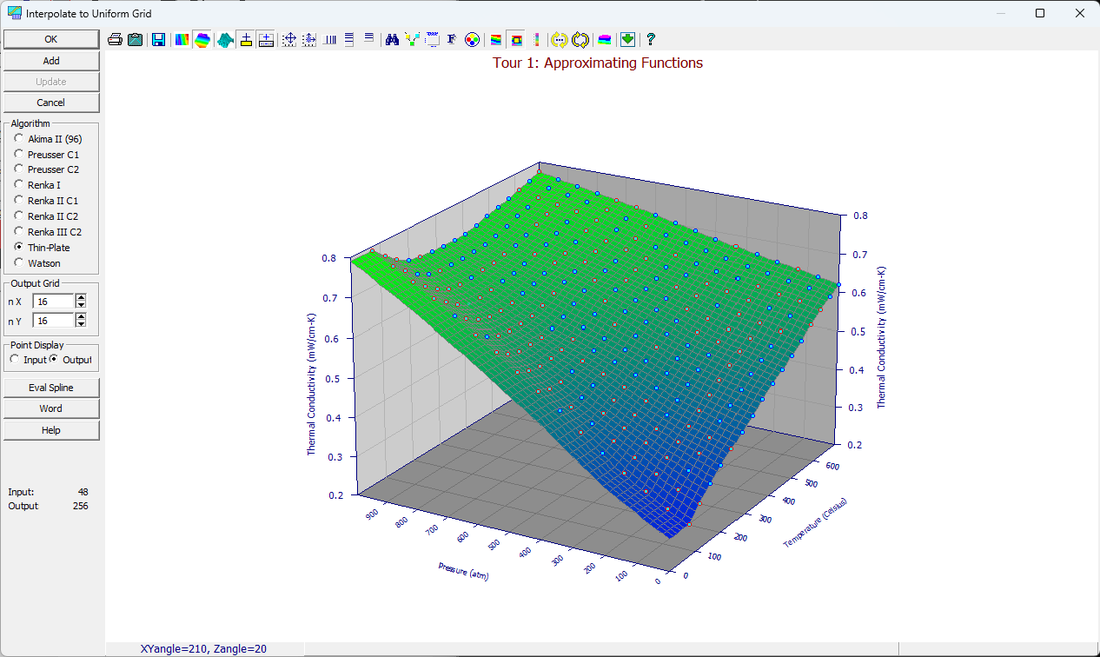Click the Eval Spline button
Viewport: 1100px width, 657px height.
point(51,388)
